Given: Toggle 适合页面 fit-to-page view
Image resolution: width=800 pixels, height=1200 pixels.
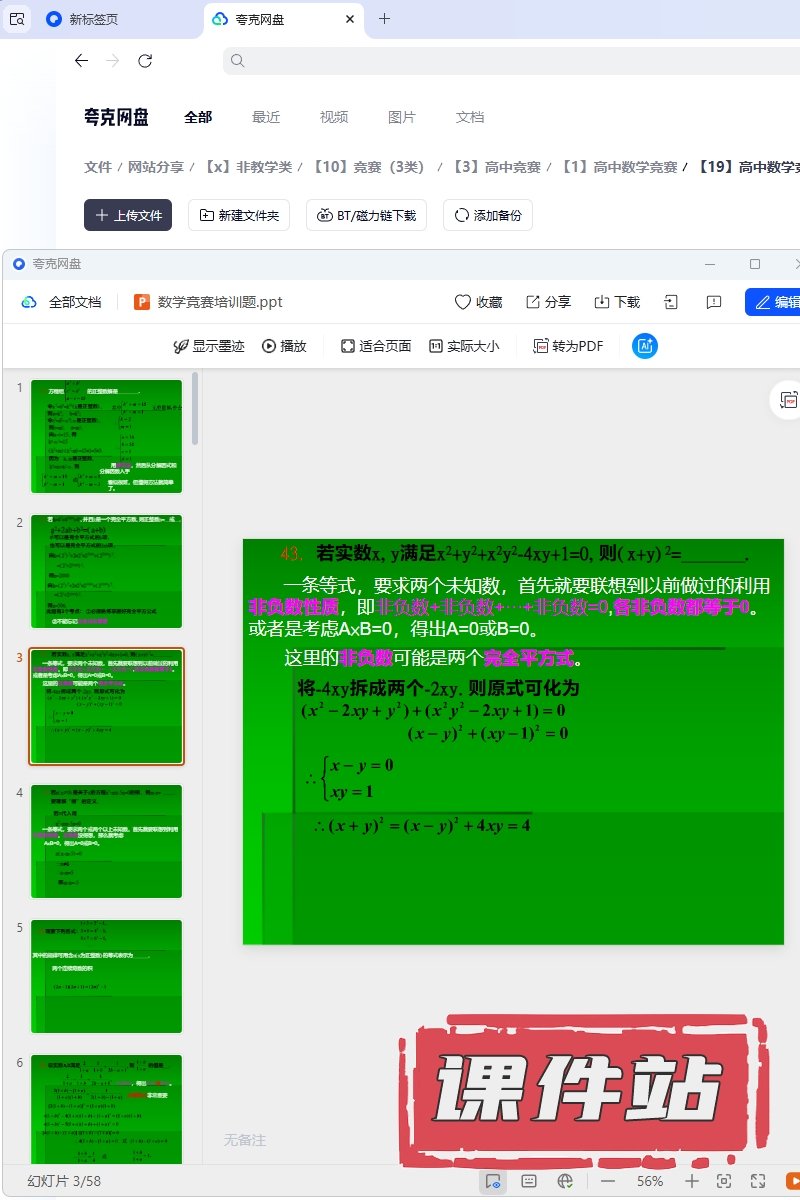Looking at the screenshot, I should tap(375, 346).
